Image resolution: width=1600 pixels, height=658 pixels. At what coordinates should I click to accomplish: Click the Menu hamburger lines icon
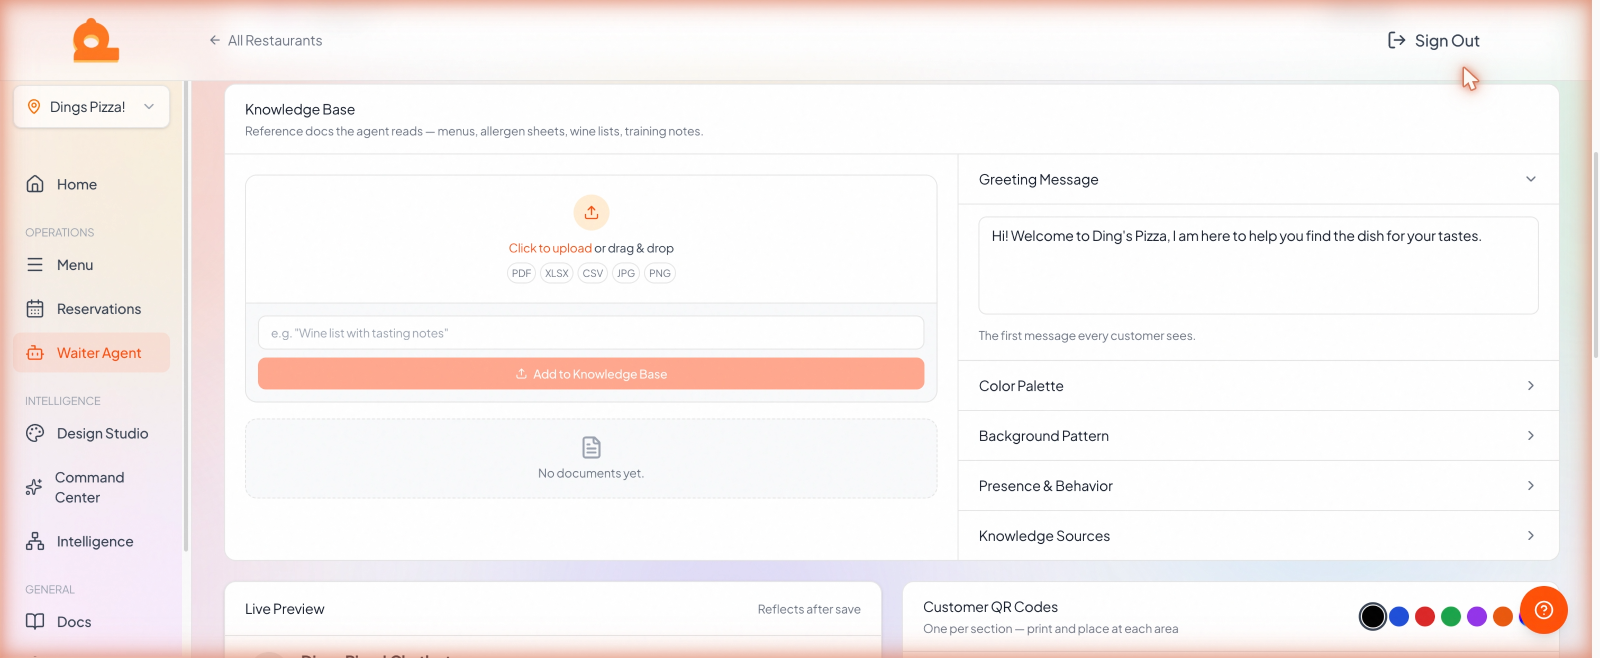35,265
